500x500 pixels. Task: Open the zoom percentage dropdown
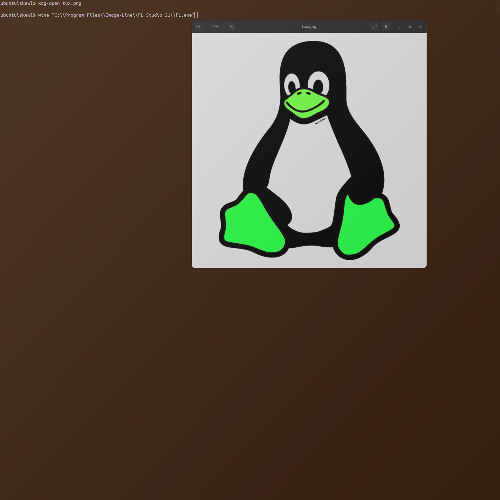click(x=217, y=27)
